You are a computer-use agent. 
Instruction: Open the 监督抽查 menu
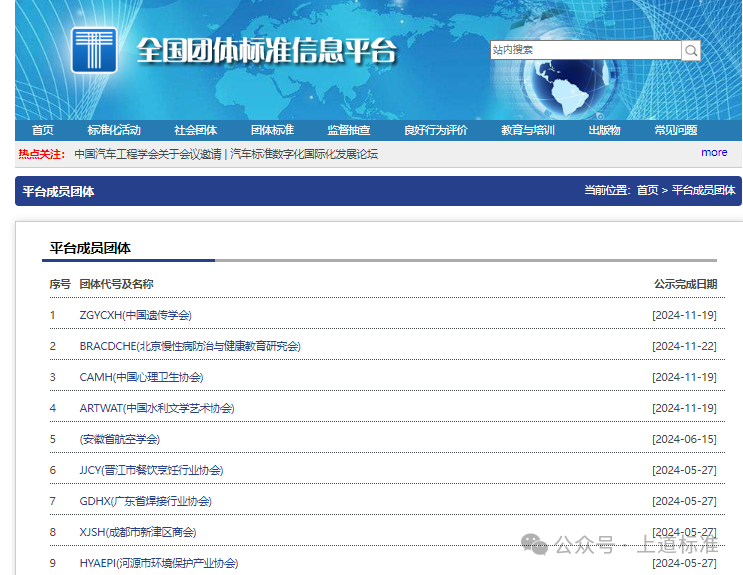(349, 130)
